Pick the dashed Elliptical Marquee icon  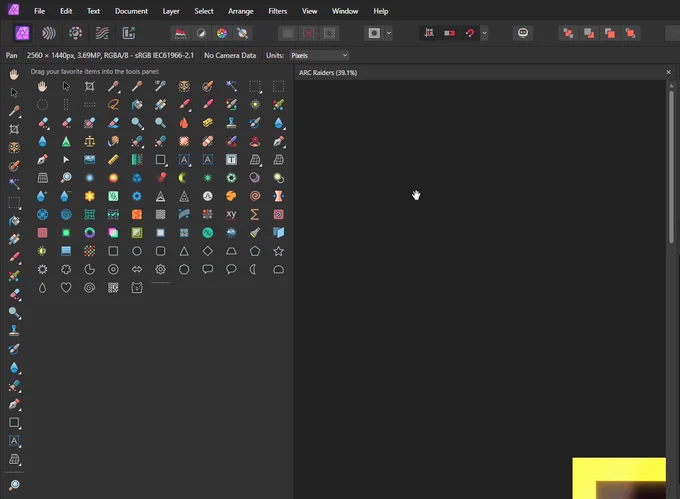click(x=42, y=104)
